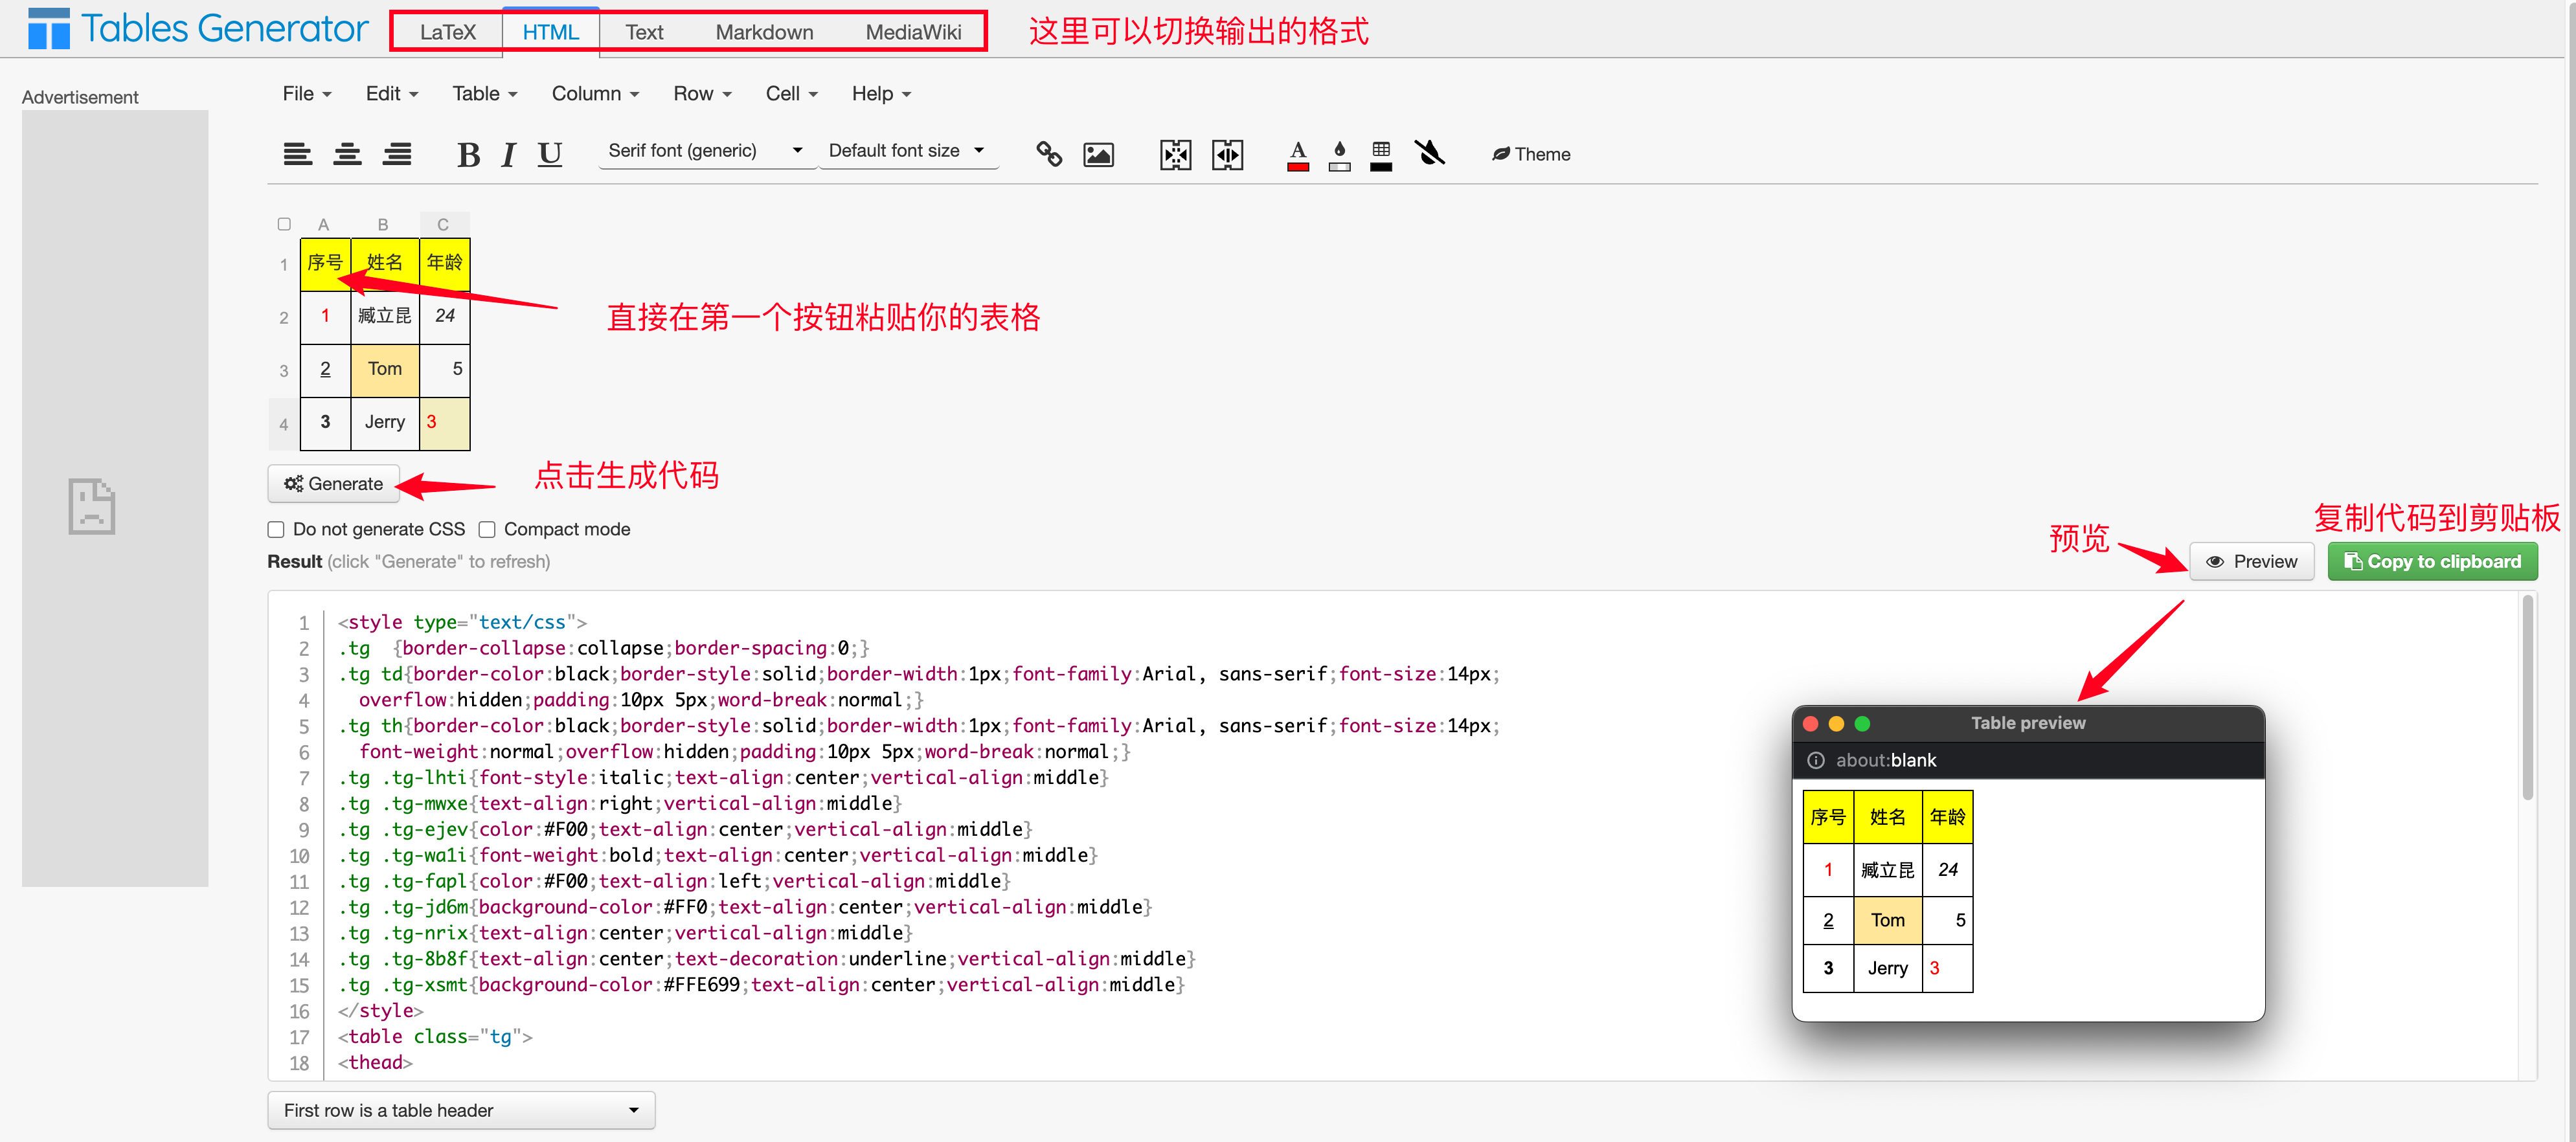This screenshot has height=1142, width=2576.
Task: Open the Default font size dropdown
Action: [x=906, y=151]
